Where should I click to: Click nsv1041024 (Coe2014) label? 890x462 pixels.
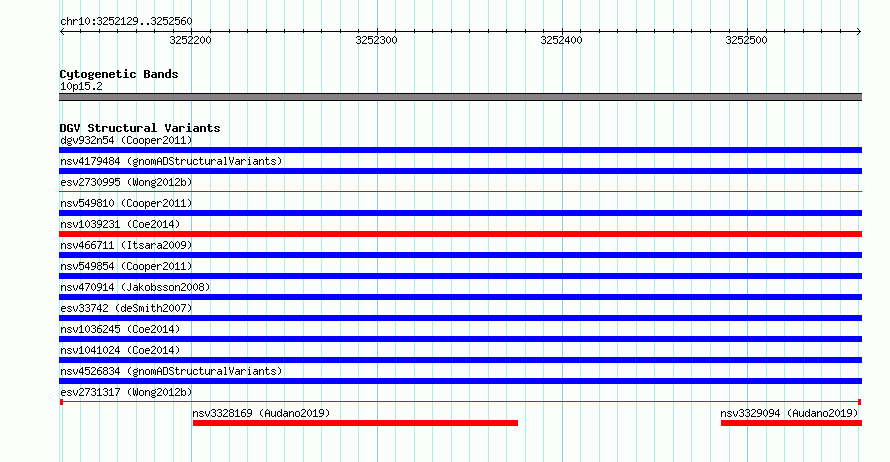[120, 350]
